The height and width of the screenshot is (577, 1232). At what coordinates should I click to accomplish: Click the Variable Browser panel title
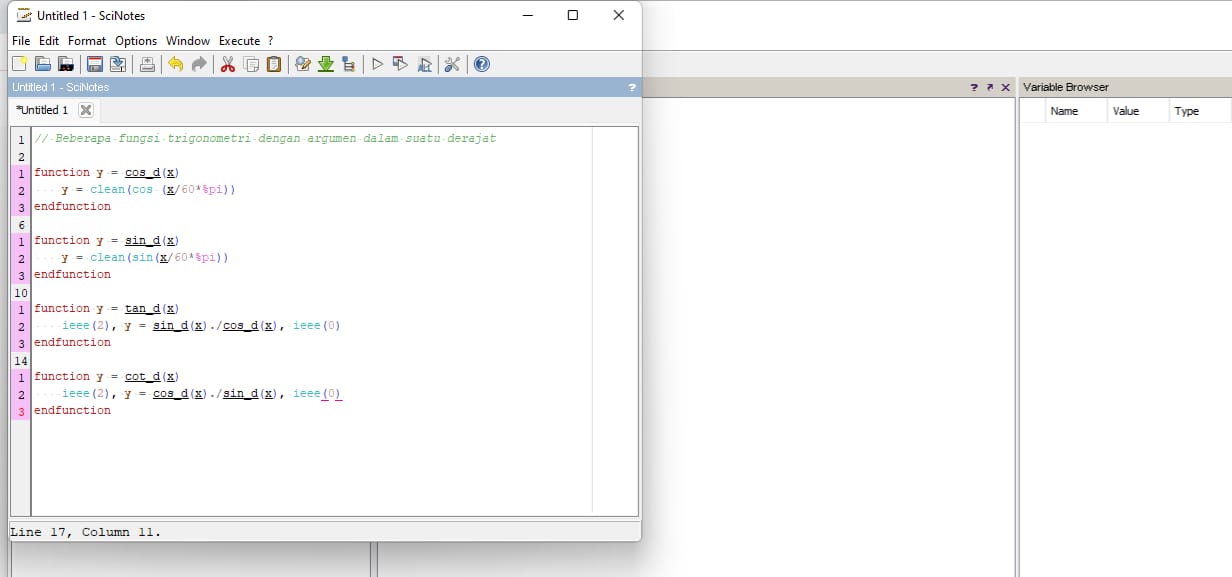(x=1066, y=87)
